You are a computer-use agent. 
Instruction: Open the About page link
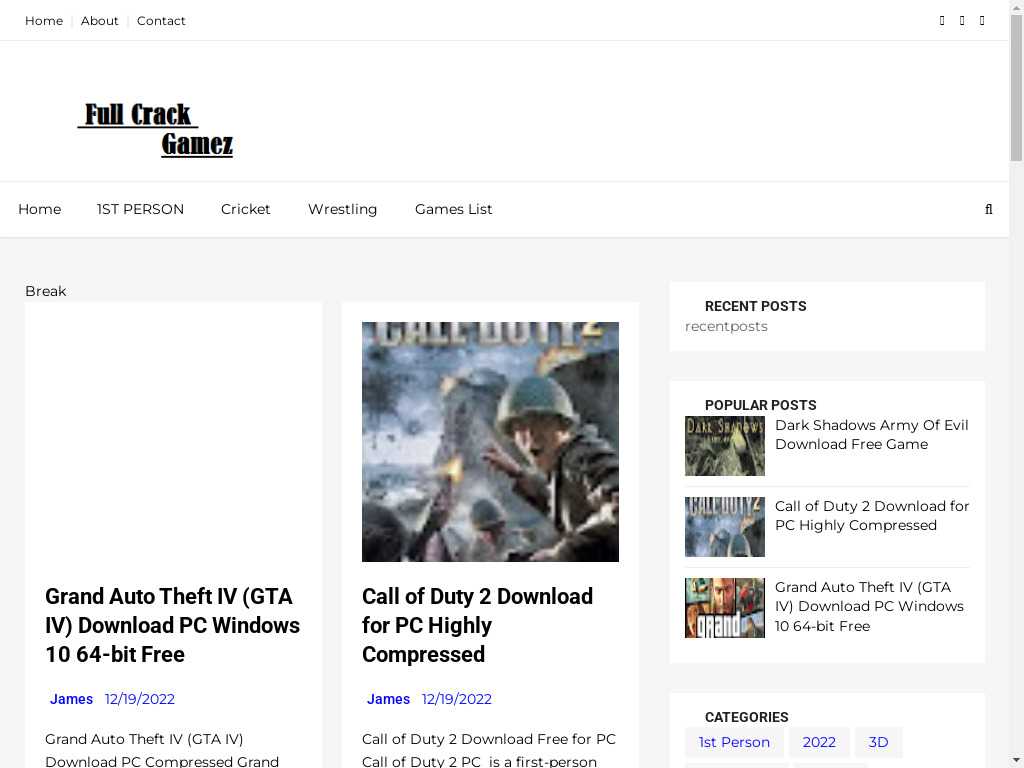99,21
